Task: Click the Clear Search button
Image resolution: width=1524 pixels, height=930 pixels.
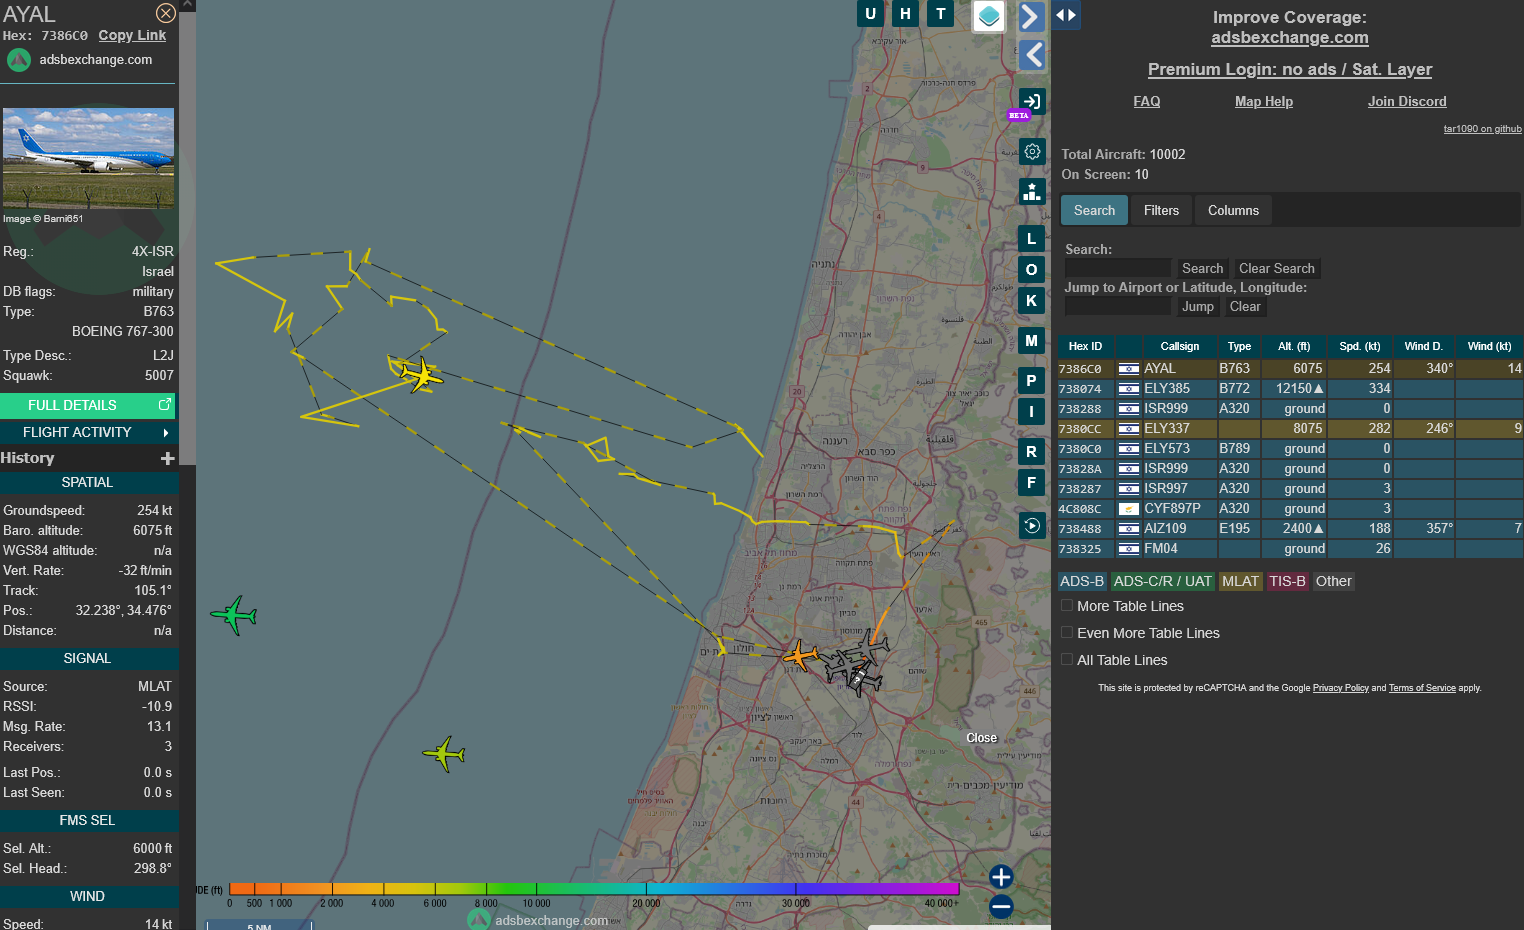Action: point(1276,268)
